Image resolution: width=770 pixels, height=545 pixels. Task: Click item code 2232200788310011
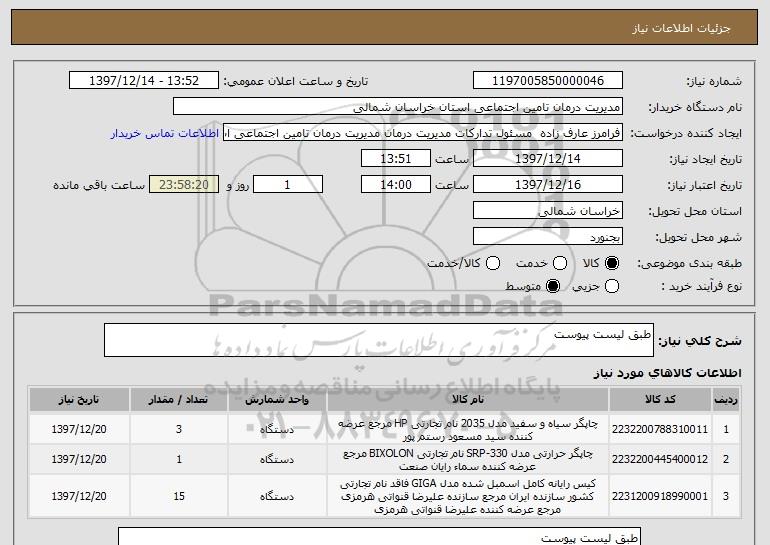point(660,429)
